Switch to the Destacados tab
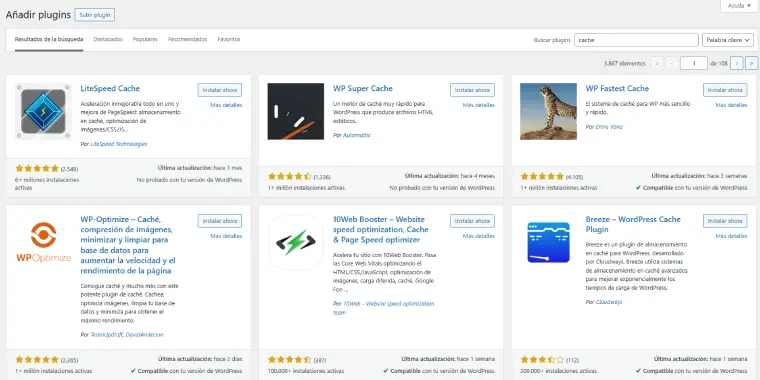Image resolution: width=760 pixels, height=380 pixels. [108, 39]
